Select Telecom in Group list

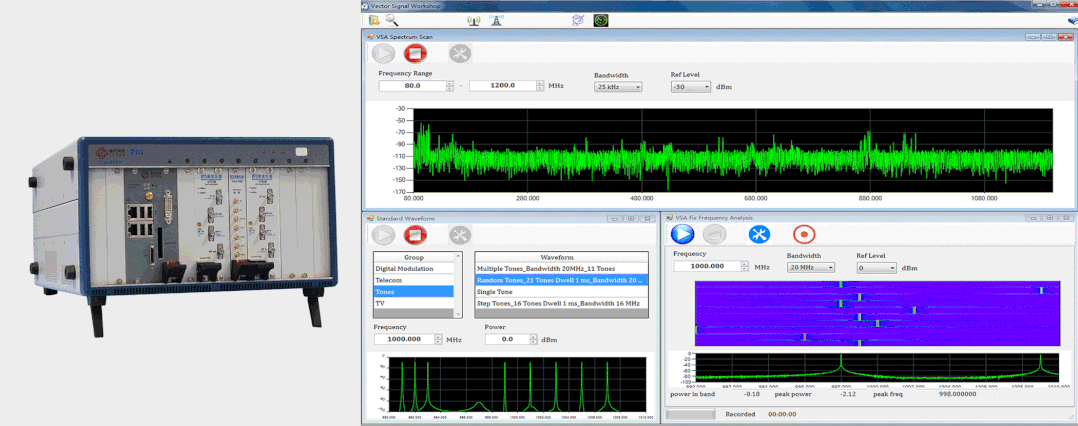pyautogui.click(x=413, y=280)
